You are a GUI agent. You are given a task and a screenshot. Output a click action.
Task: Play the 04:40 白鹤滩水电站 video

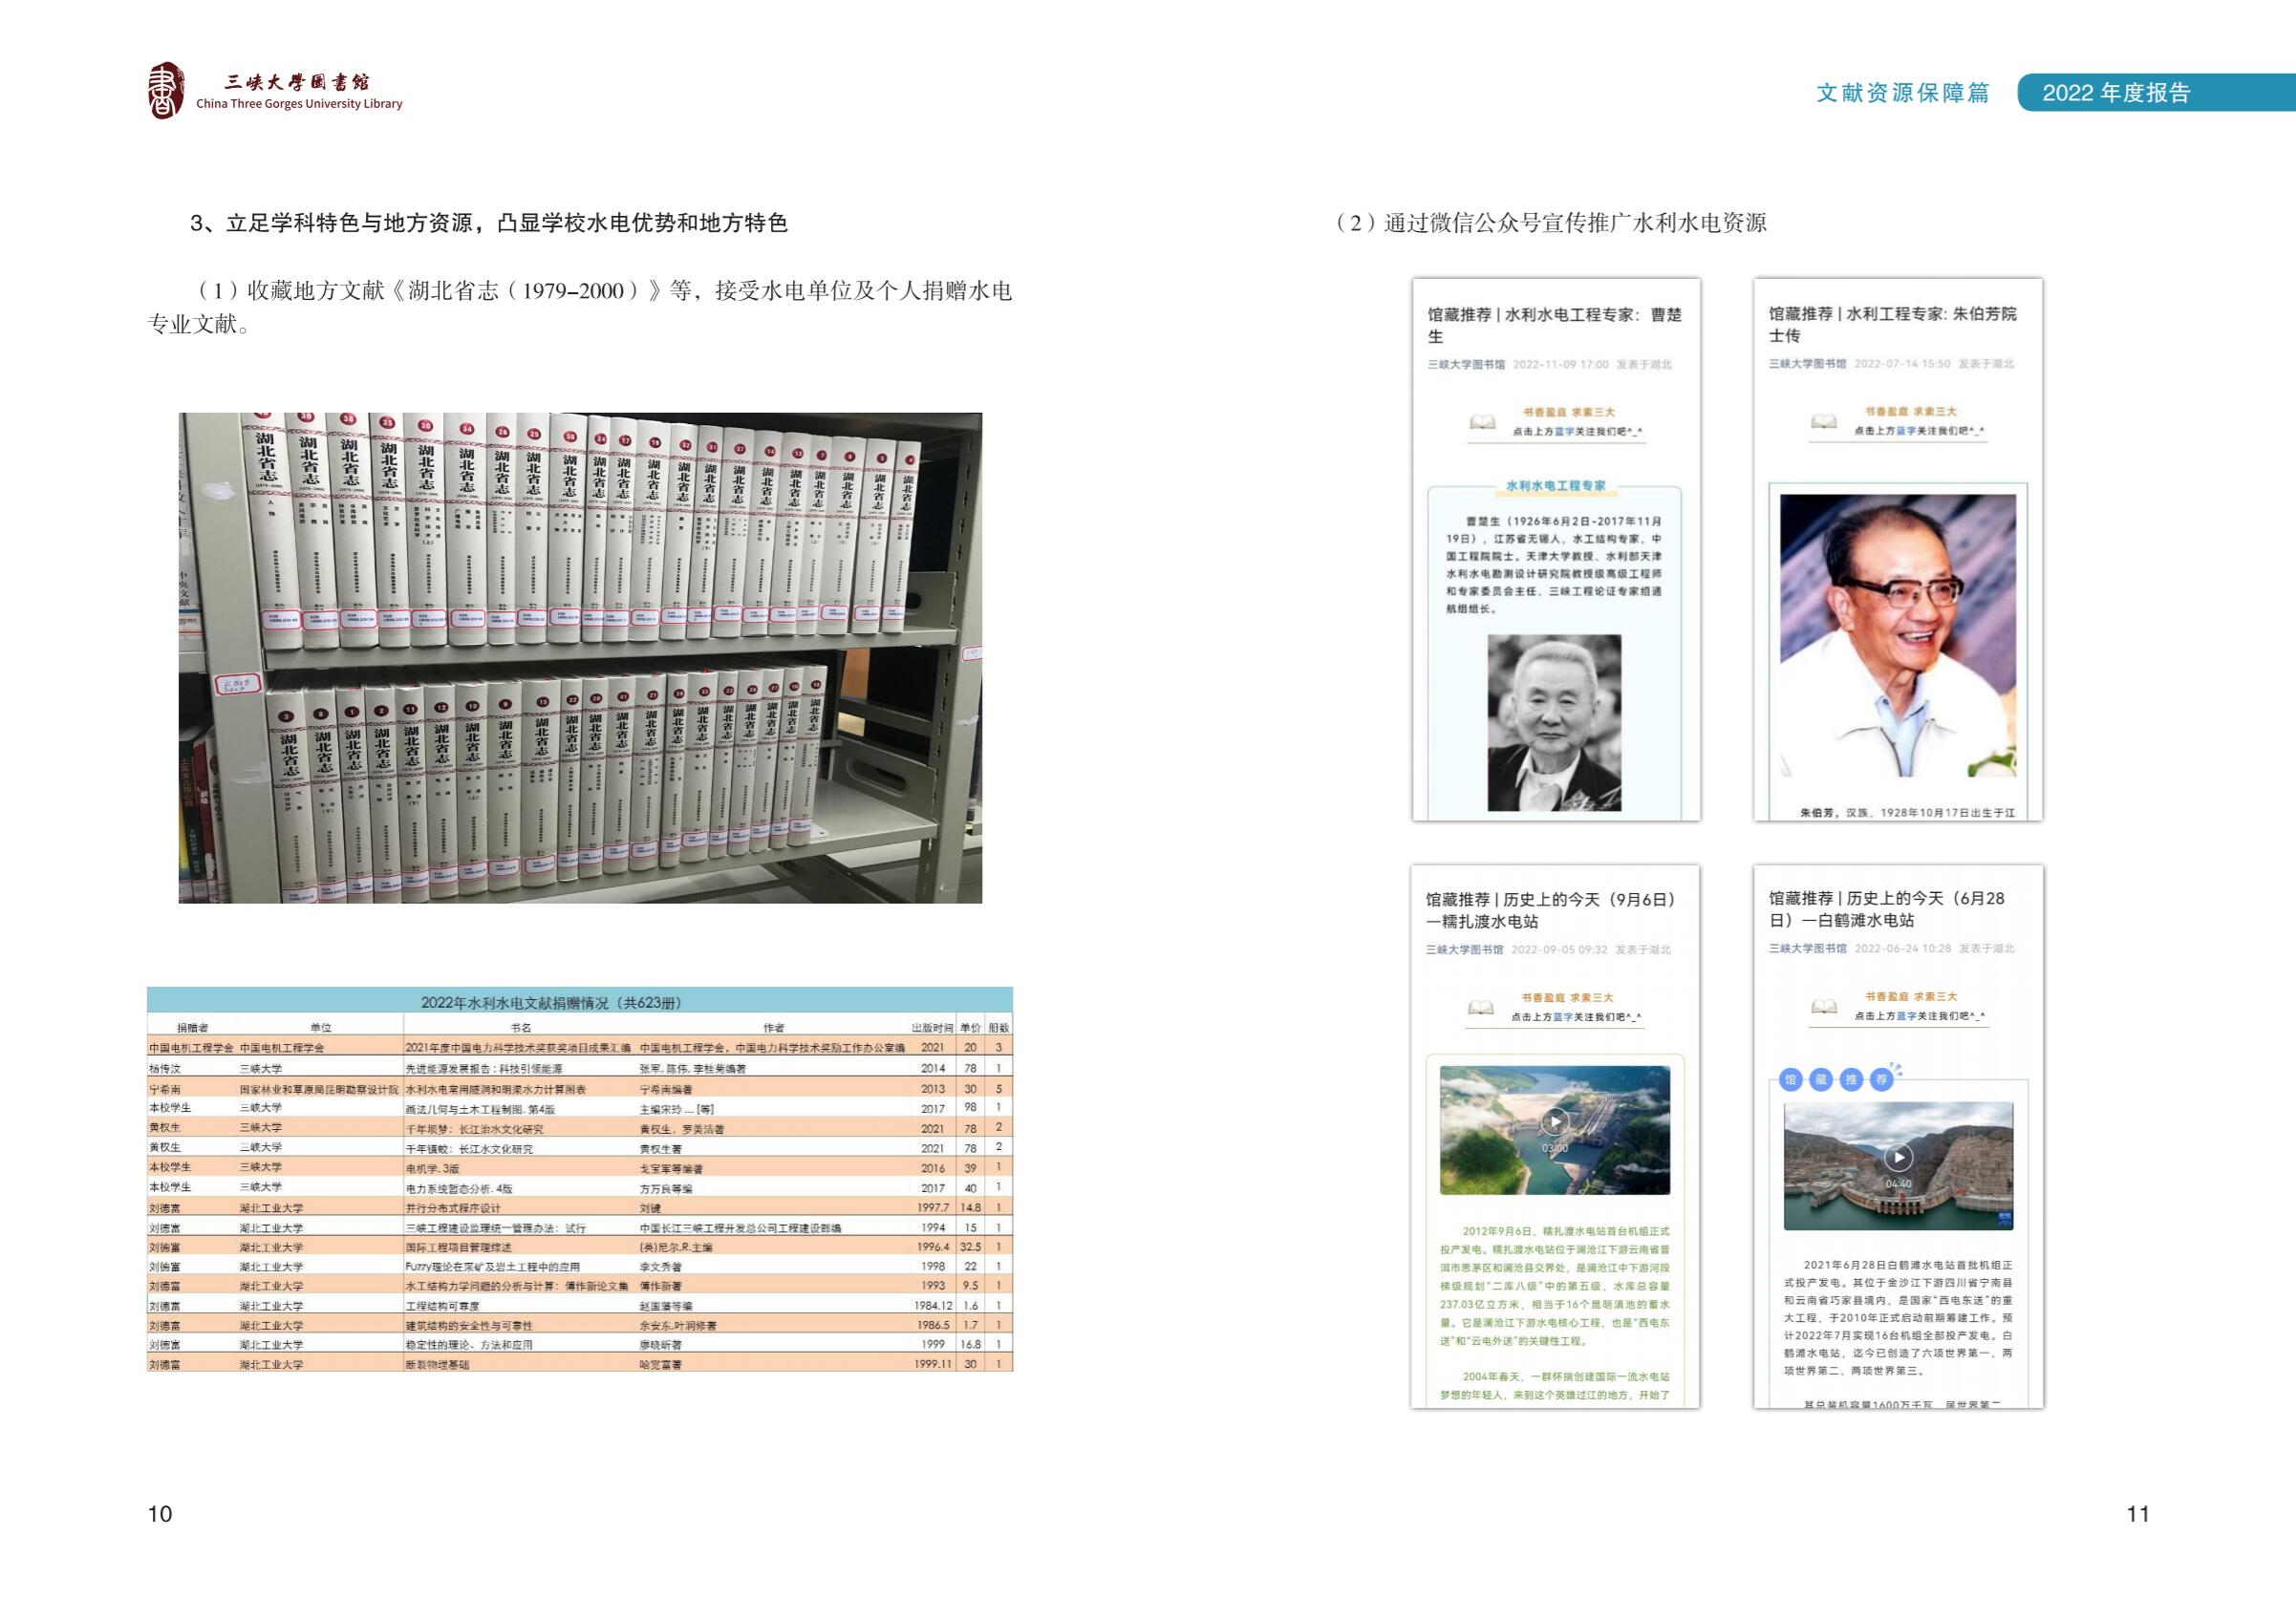(x=1898, y=1157)
